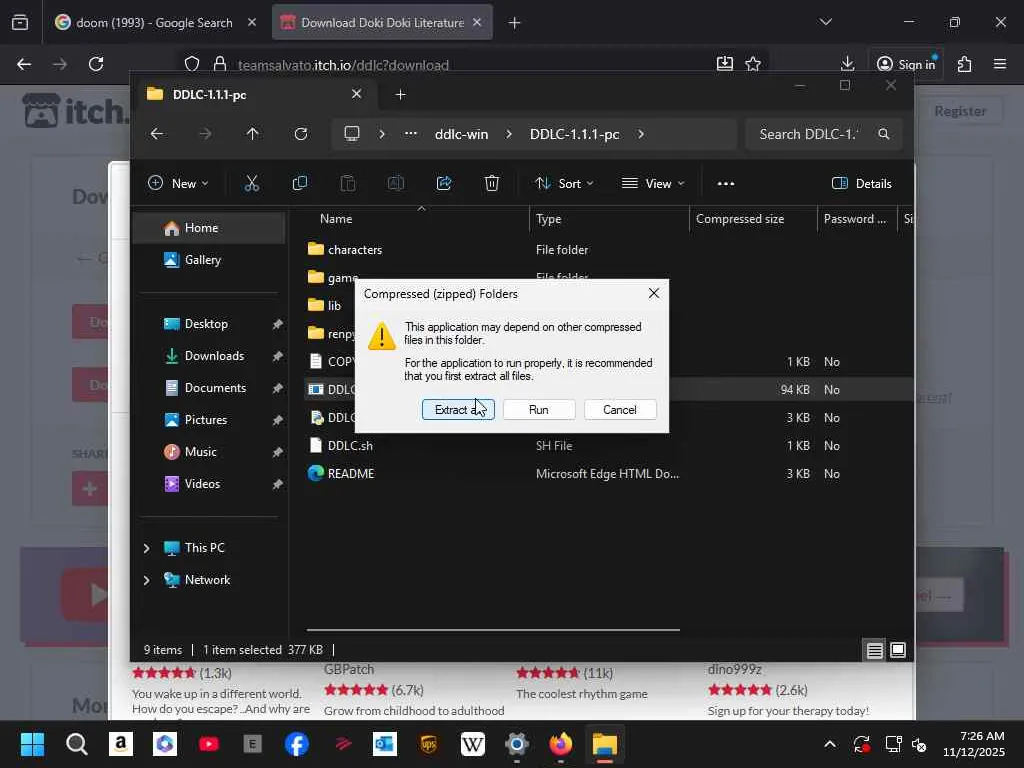The image size is (1024, 768).
Task: Go up one folder level
Action: (253, 134)
